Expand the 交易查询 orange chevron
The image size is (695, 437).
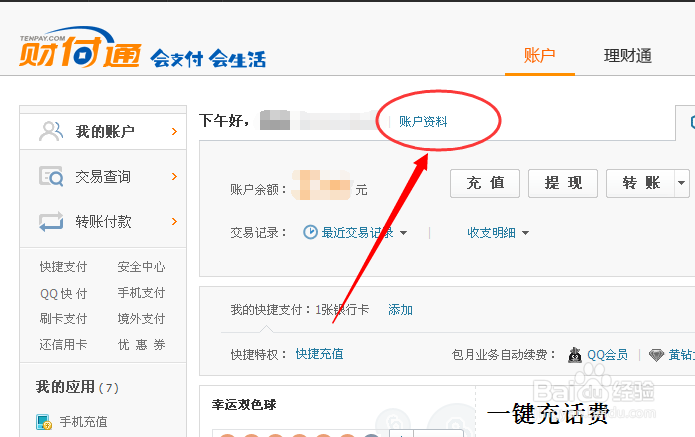tap(174, 177)
